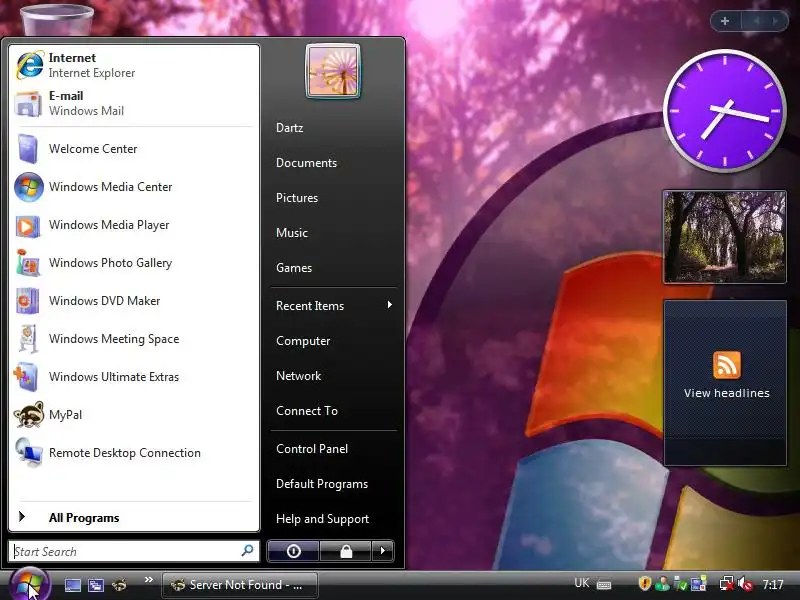Screen dimensions: 800x600
Task: Expand Quick Launch overflow chevron
Action: 148,580
